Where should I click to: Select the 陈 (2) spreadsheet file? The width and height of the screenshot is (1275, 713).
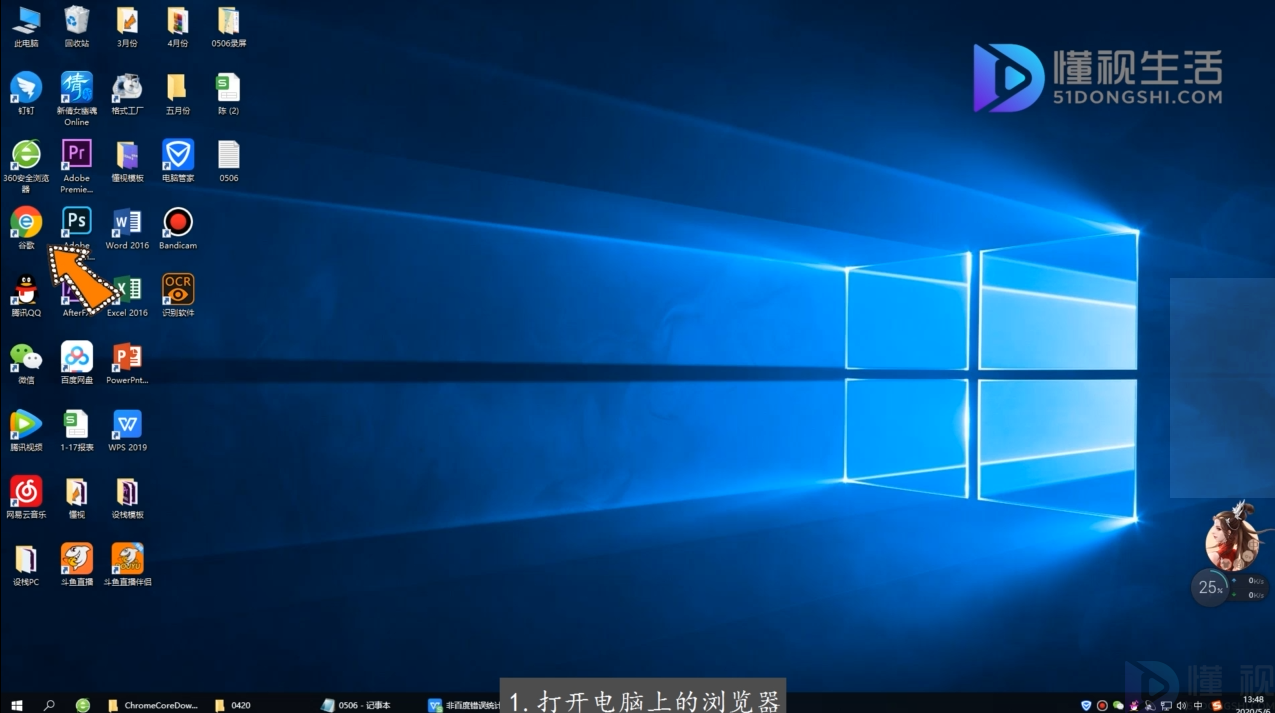(x=229, y=93)
